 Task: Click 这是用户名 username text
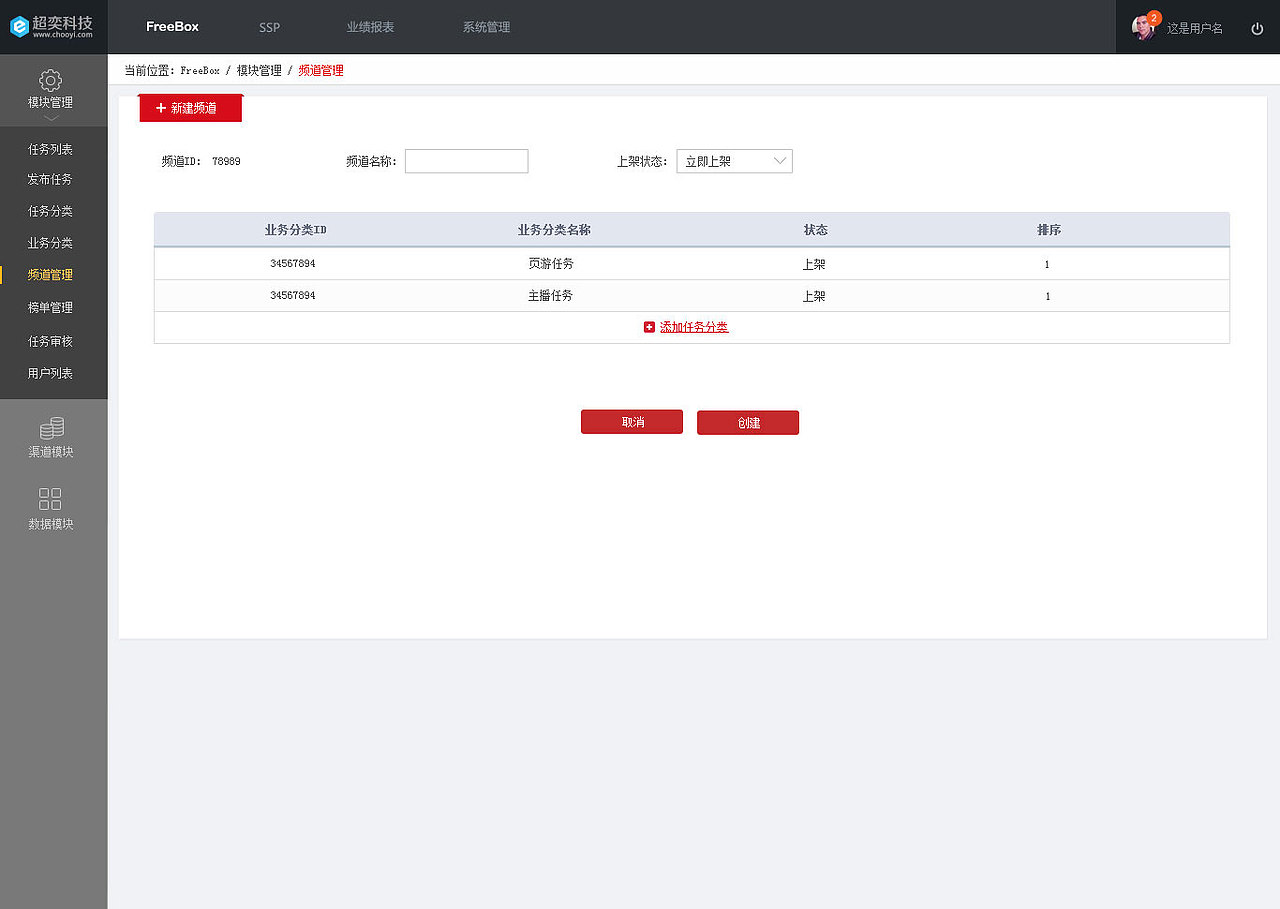pos(1194,29)
